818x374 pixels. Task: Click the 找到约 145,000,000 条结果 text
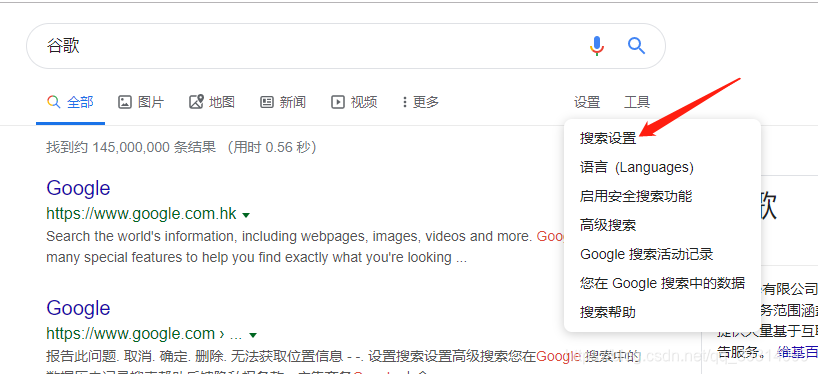[x=131, y=147]
